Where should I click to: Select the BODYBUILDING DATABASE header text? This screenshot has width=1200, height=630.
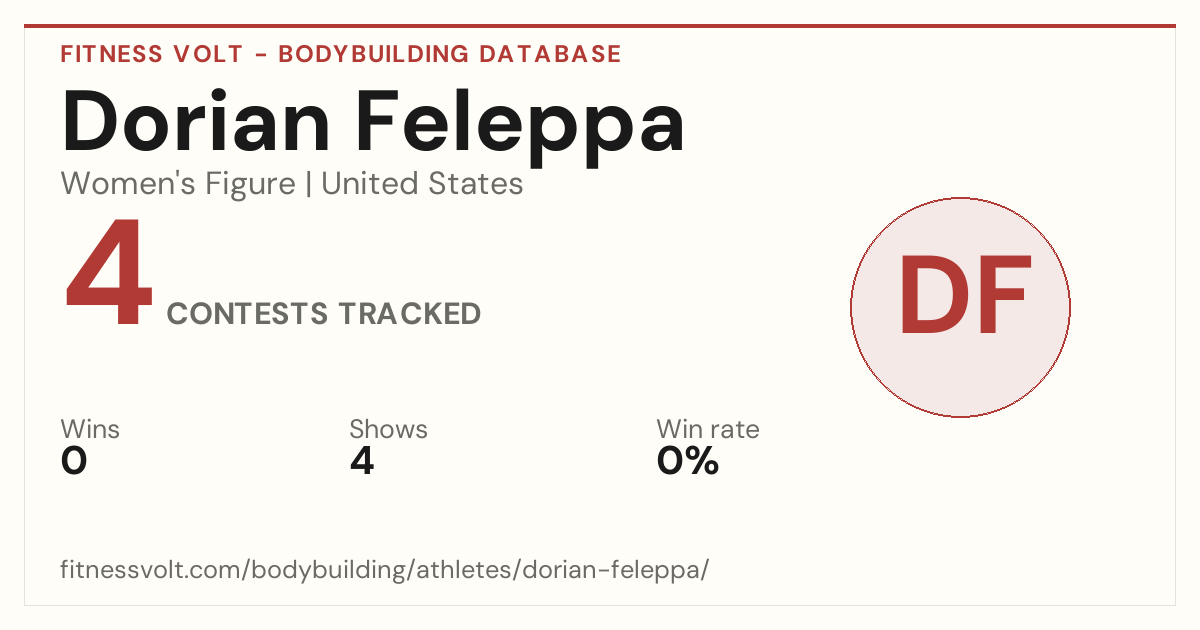[x=450, y=54]
